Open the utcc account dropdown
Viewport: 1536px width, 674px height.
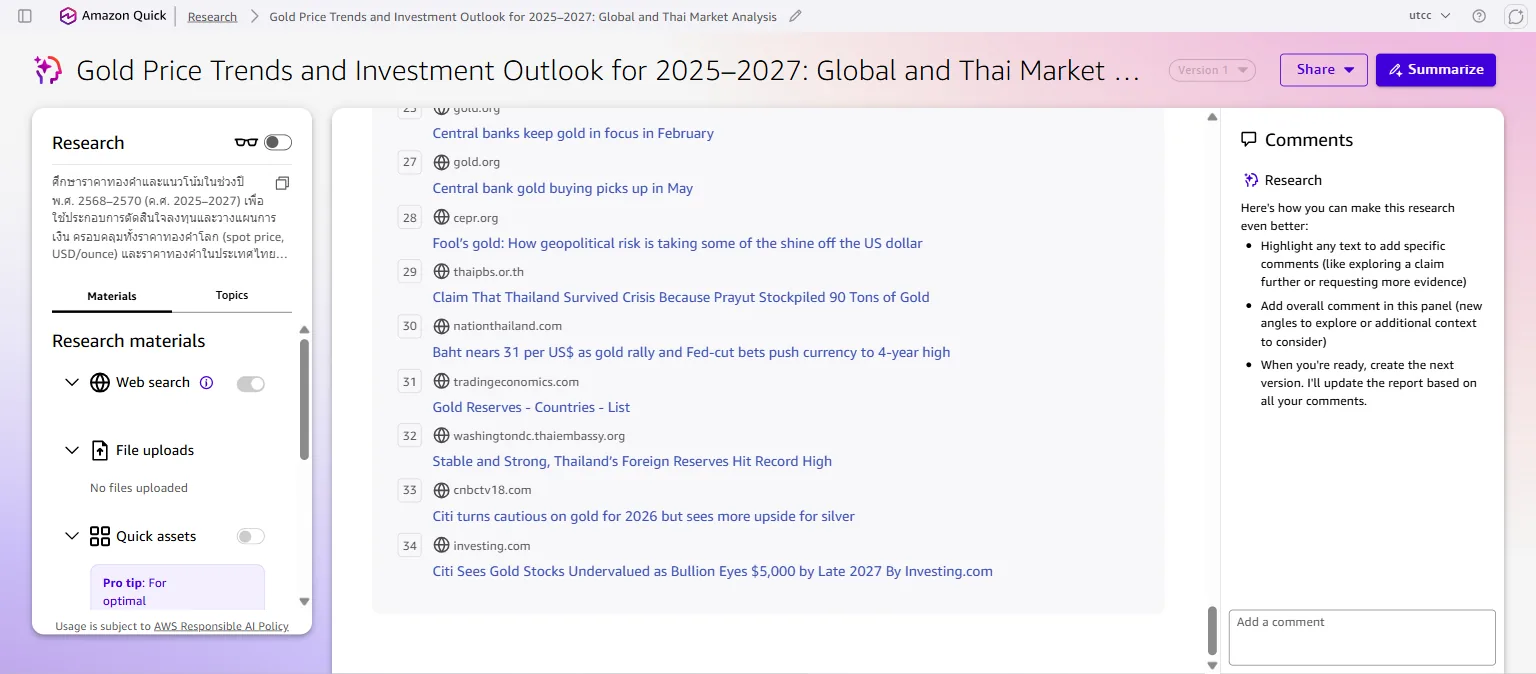(x=1429, y=16)
